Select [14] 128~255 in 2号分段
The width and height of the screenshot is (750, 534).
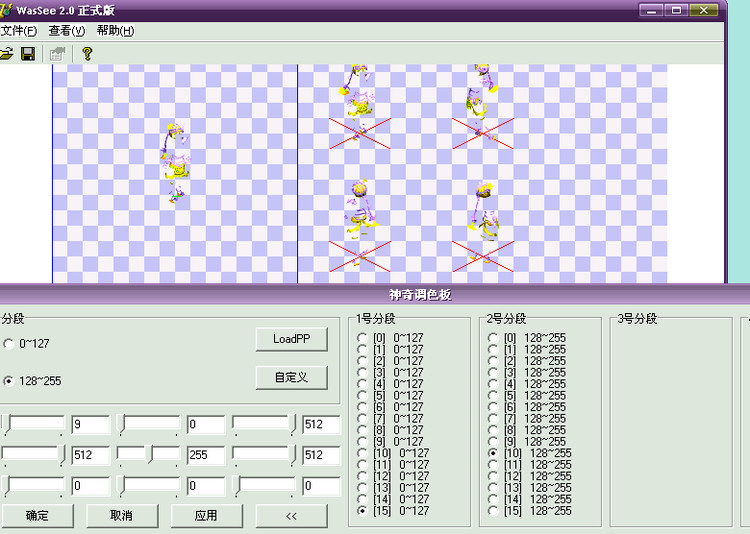(529, 499)
